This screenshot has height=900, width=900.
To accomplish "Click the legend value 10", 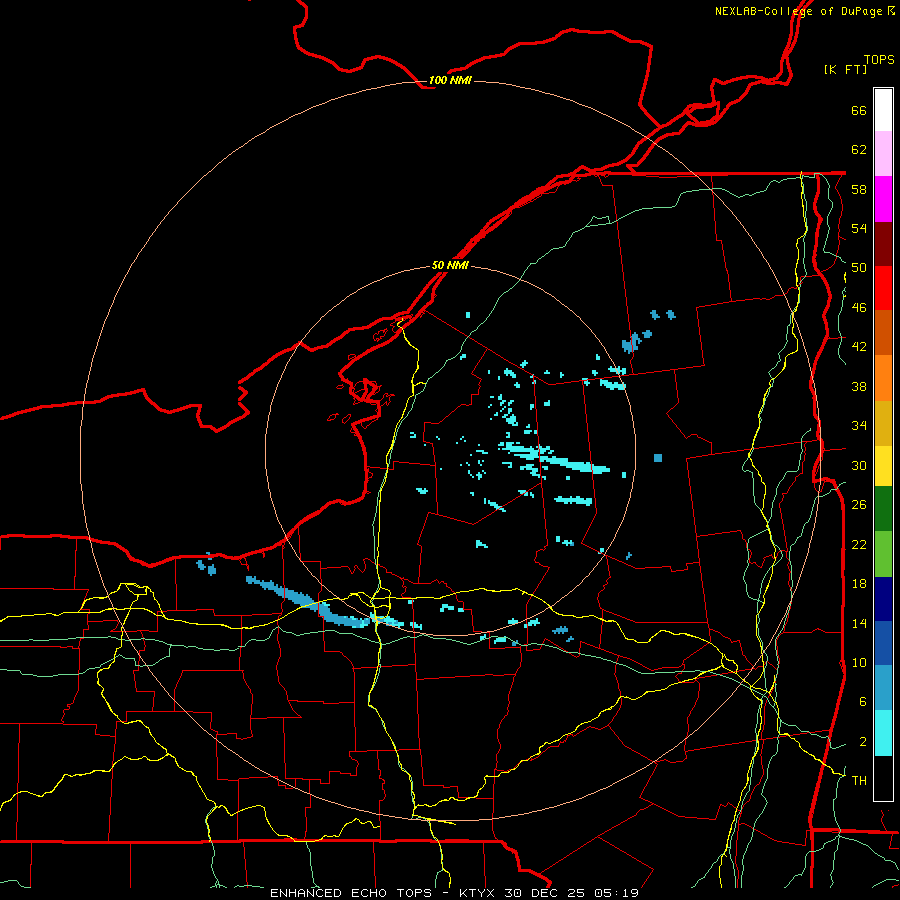I will 859,663.
